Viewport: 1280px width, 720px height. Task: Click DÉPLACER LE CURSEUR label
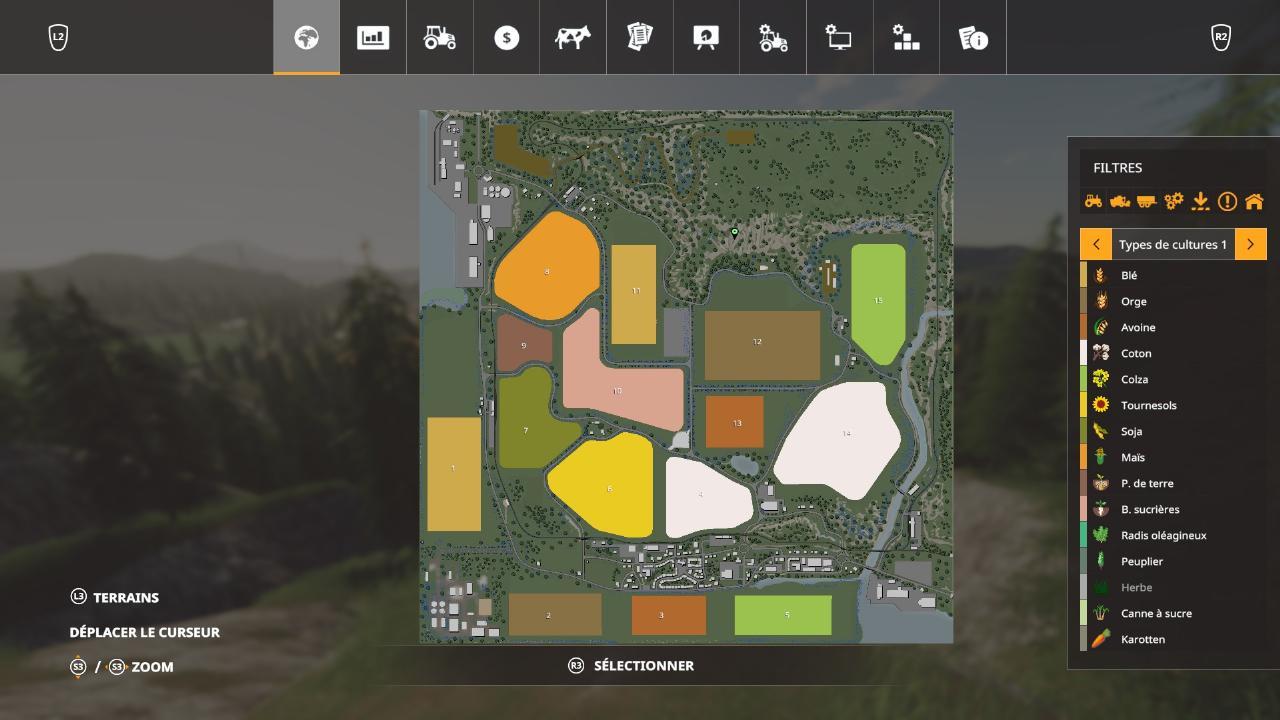tap(144, 632)
